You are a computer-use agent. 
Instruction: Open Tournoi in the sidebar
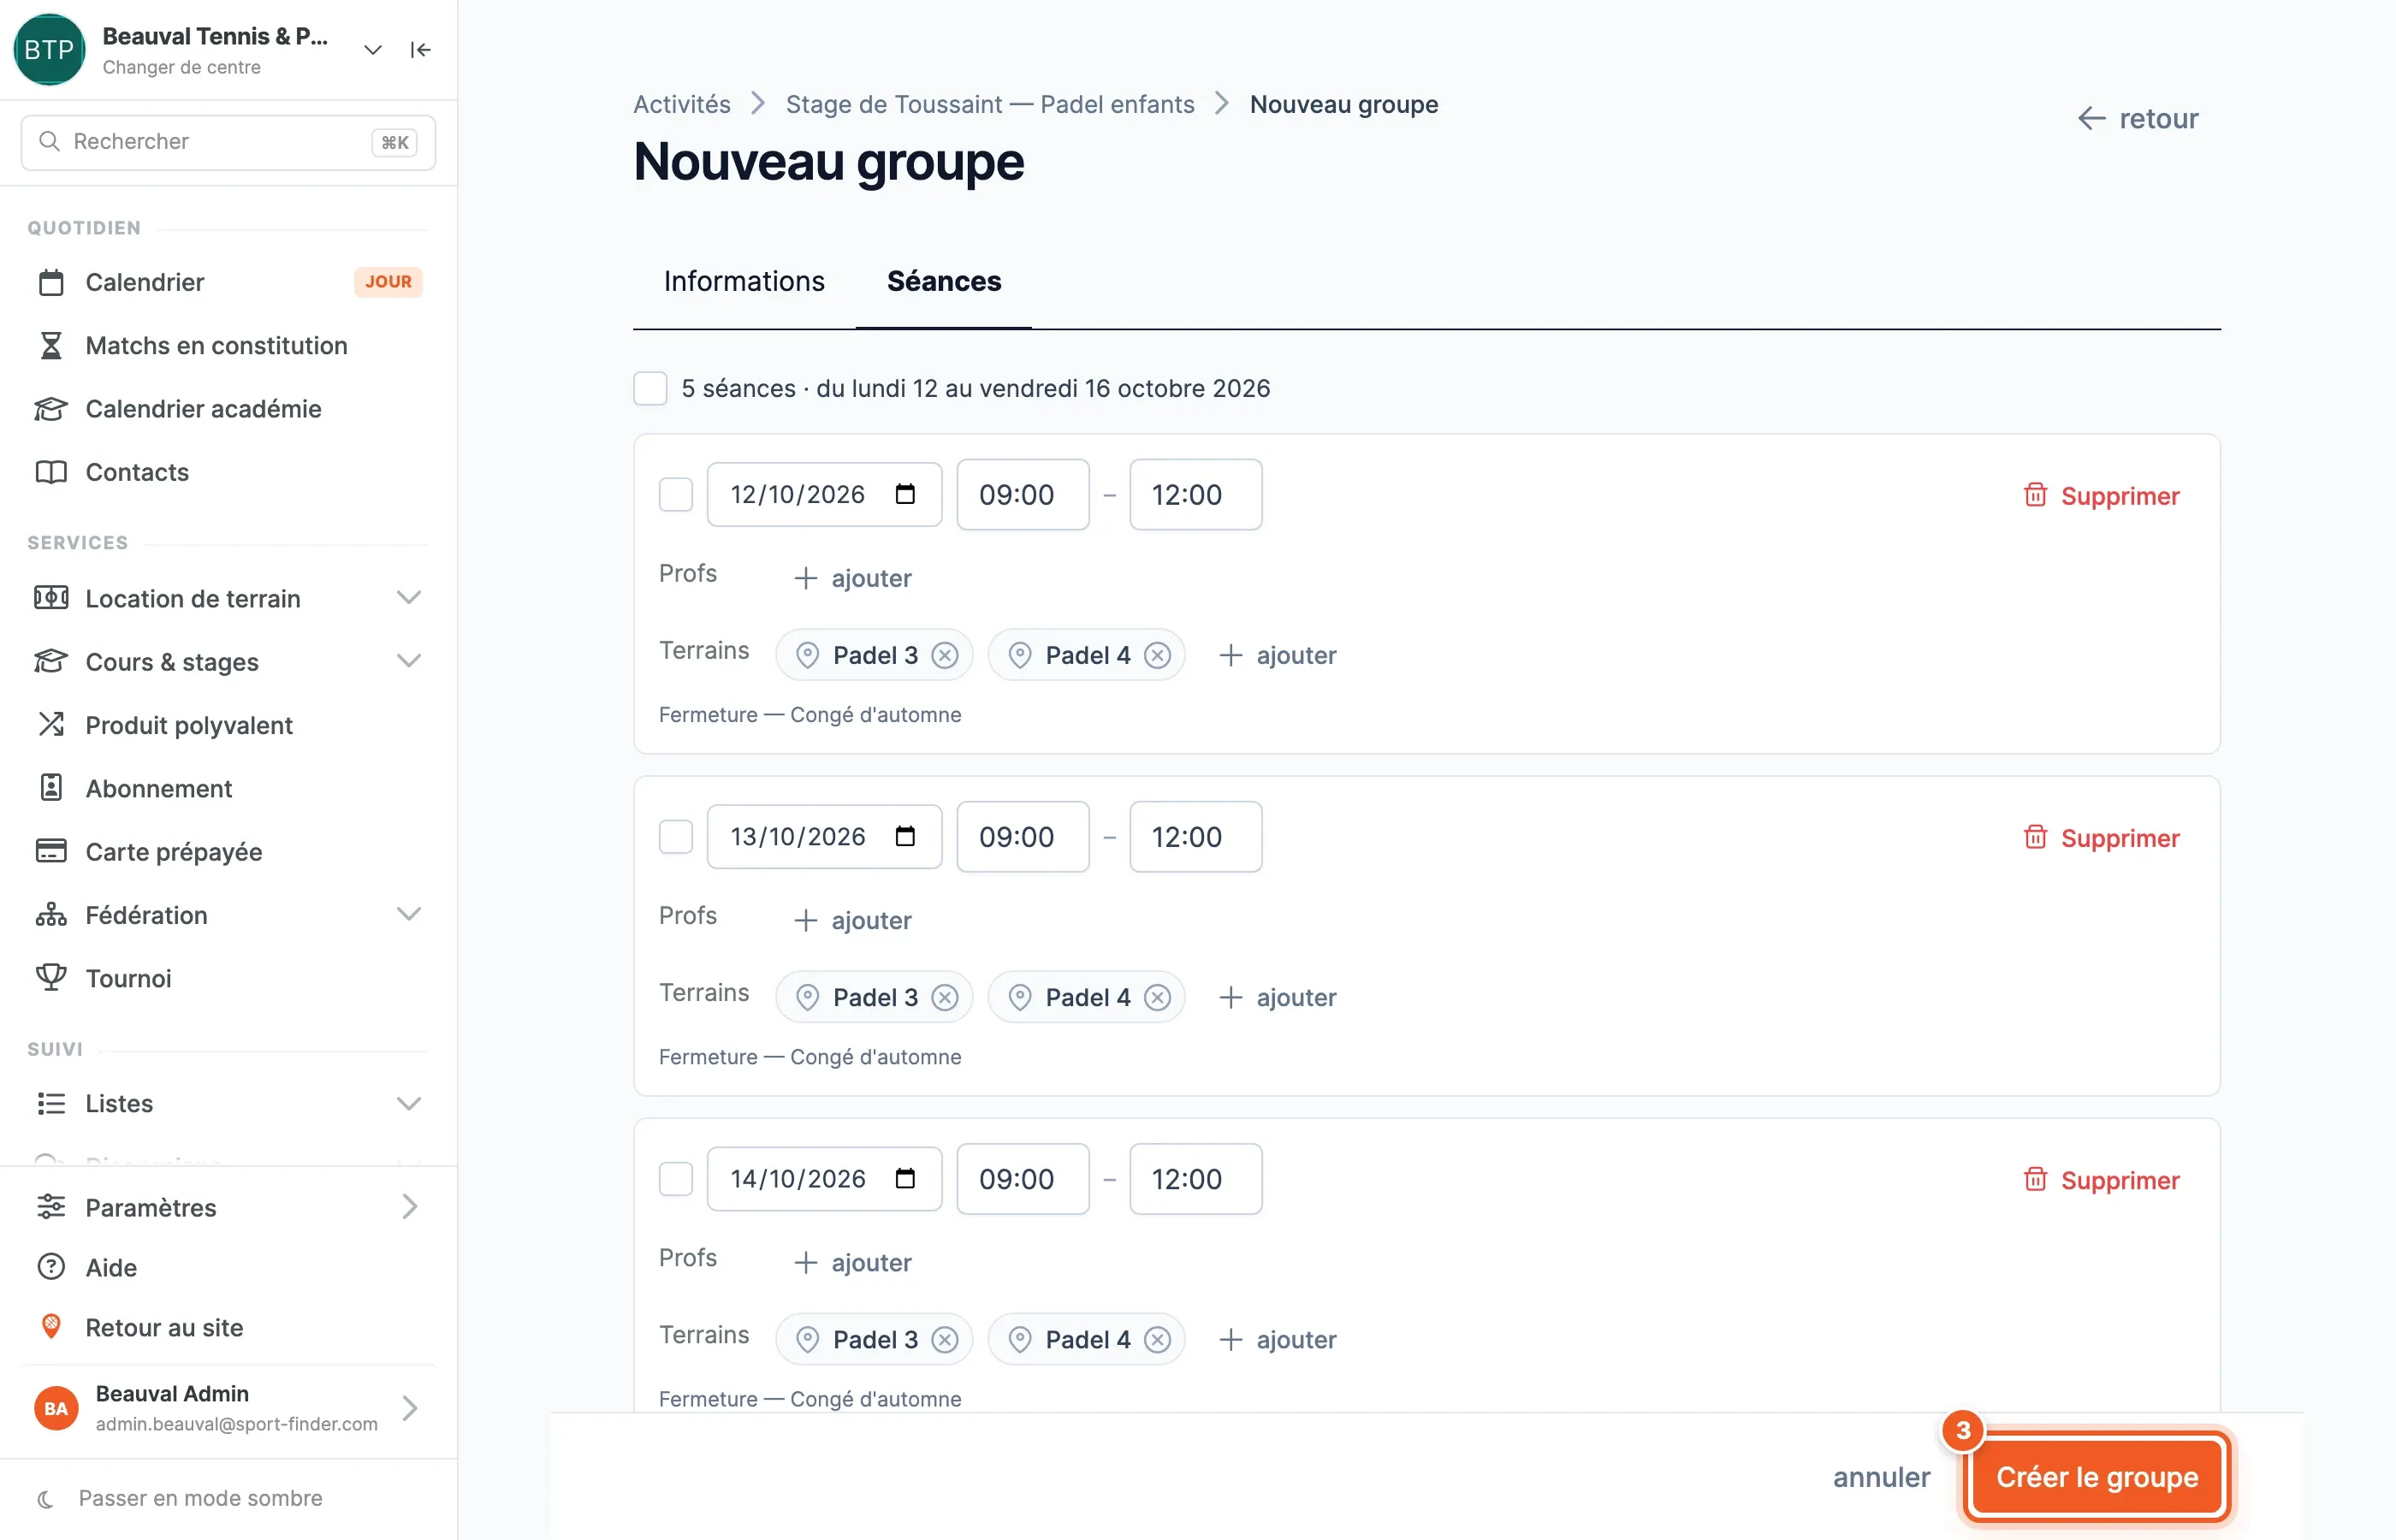point(228,978)
